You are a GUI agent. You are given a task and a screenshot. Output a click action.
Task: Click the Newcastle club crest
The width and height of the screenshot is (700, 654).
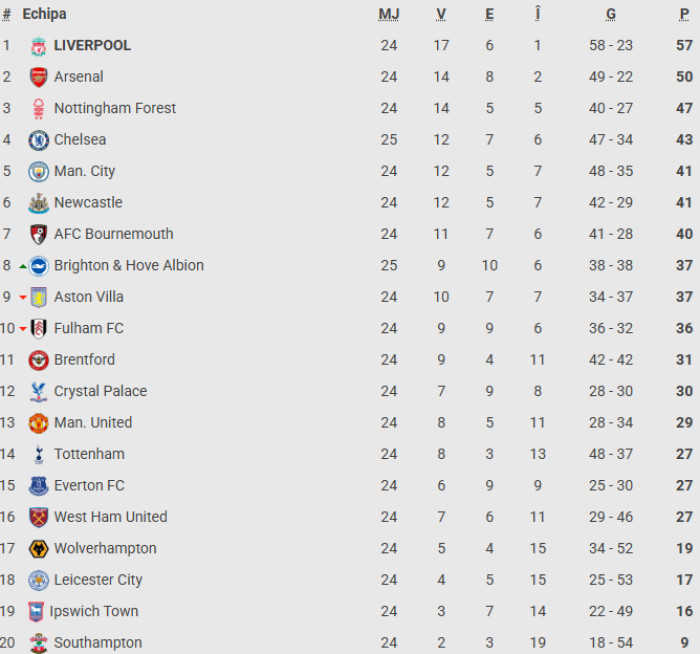pos(38,203)
